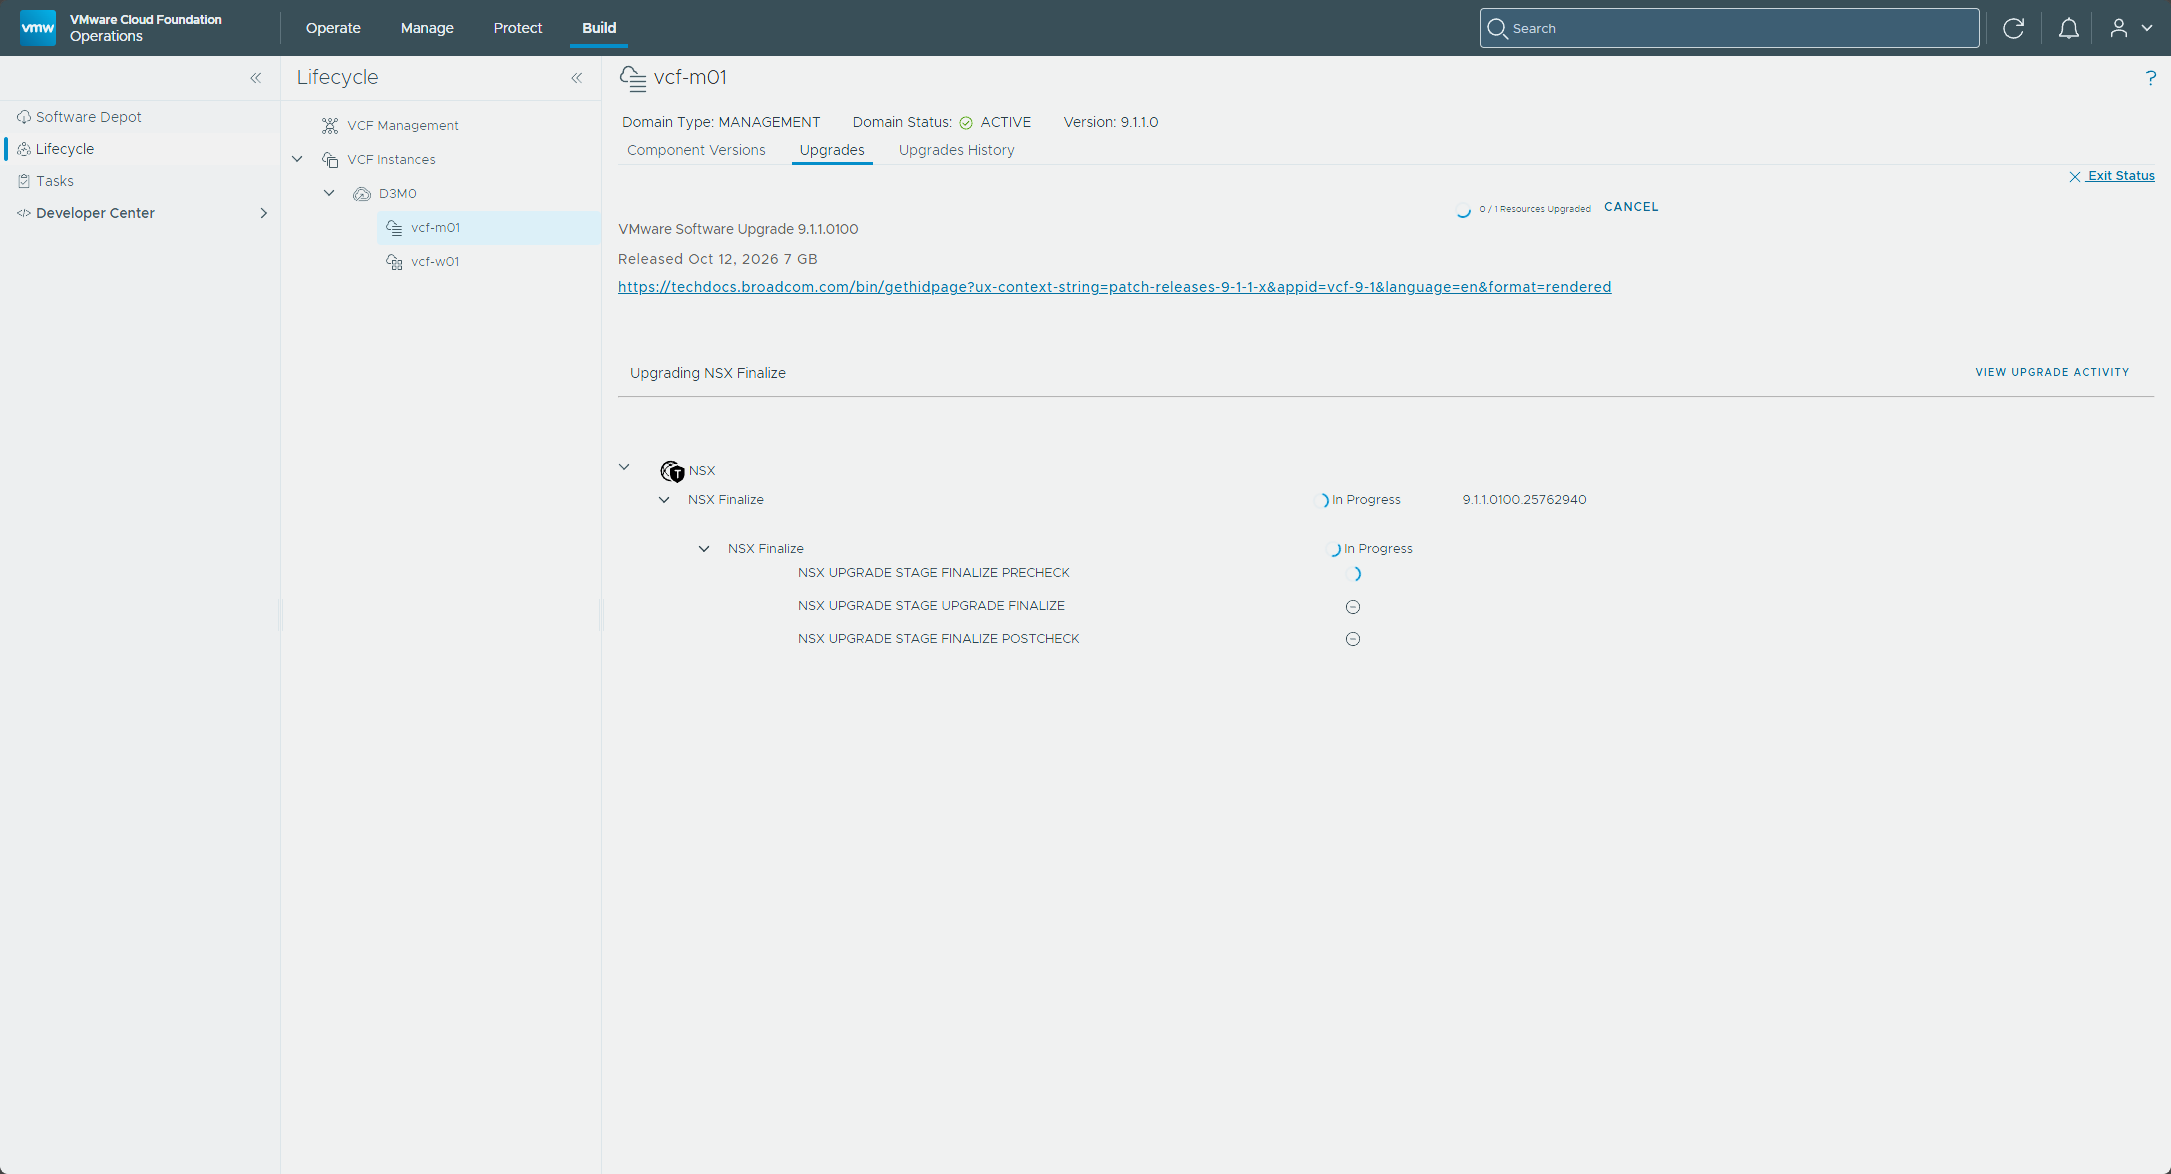Click the vcf-m01 header domain icon
The image size is (2171, 1174).
633,78
